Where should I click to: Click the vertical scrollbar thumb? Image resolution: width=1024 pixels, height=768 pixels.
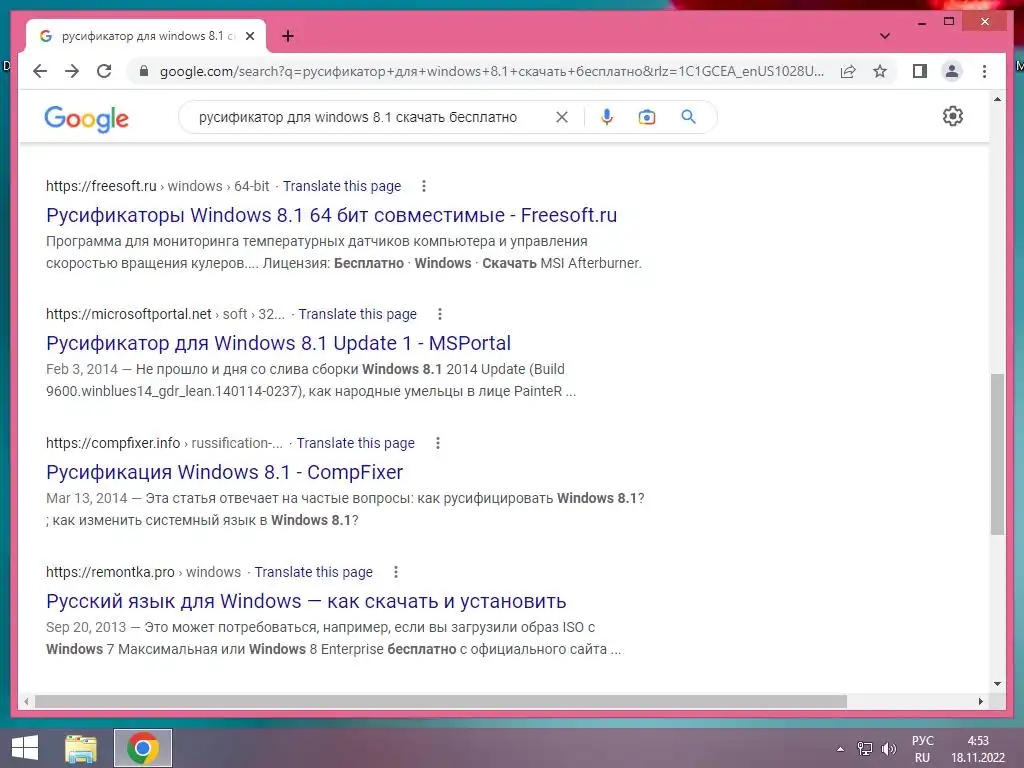pos(997,455)
